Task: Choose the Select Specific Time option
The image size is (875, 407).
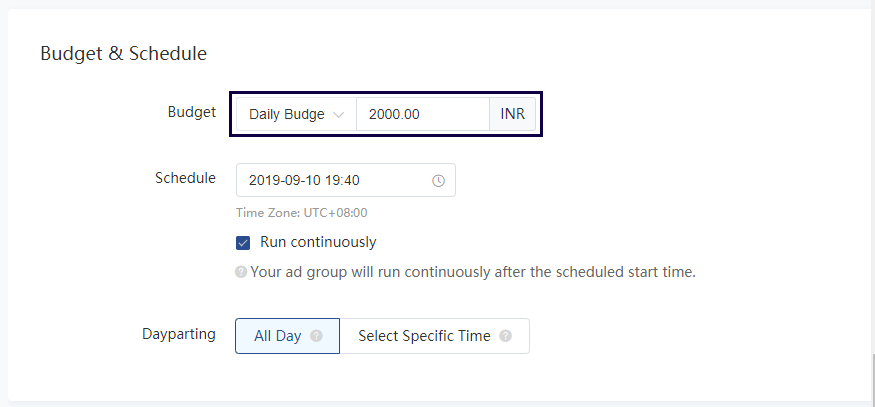Action: pos(424,336)
